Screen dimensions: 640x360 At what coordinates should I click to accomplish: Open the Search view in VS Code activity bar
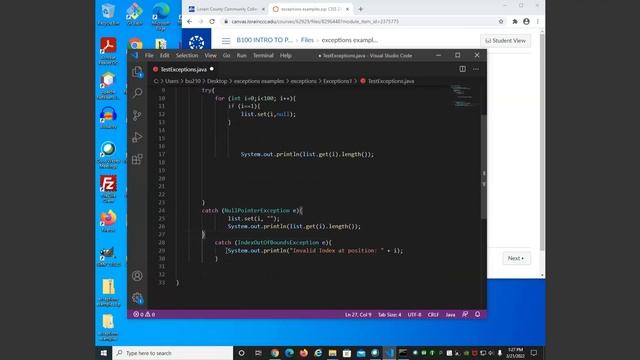(x=137, y=93)
